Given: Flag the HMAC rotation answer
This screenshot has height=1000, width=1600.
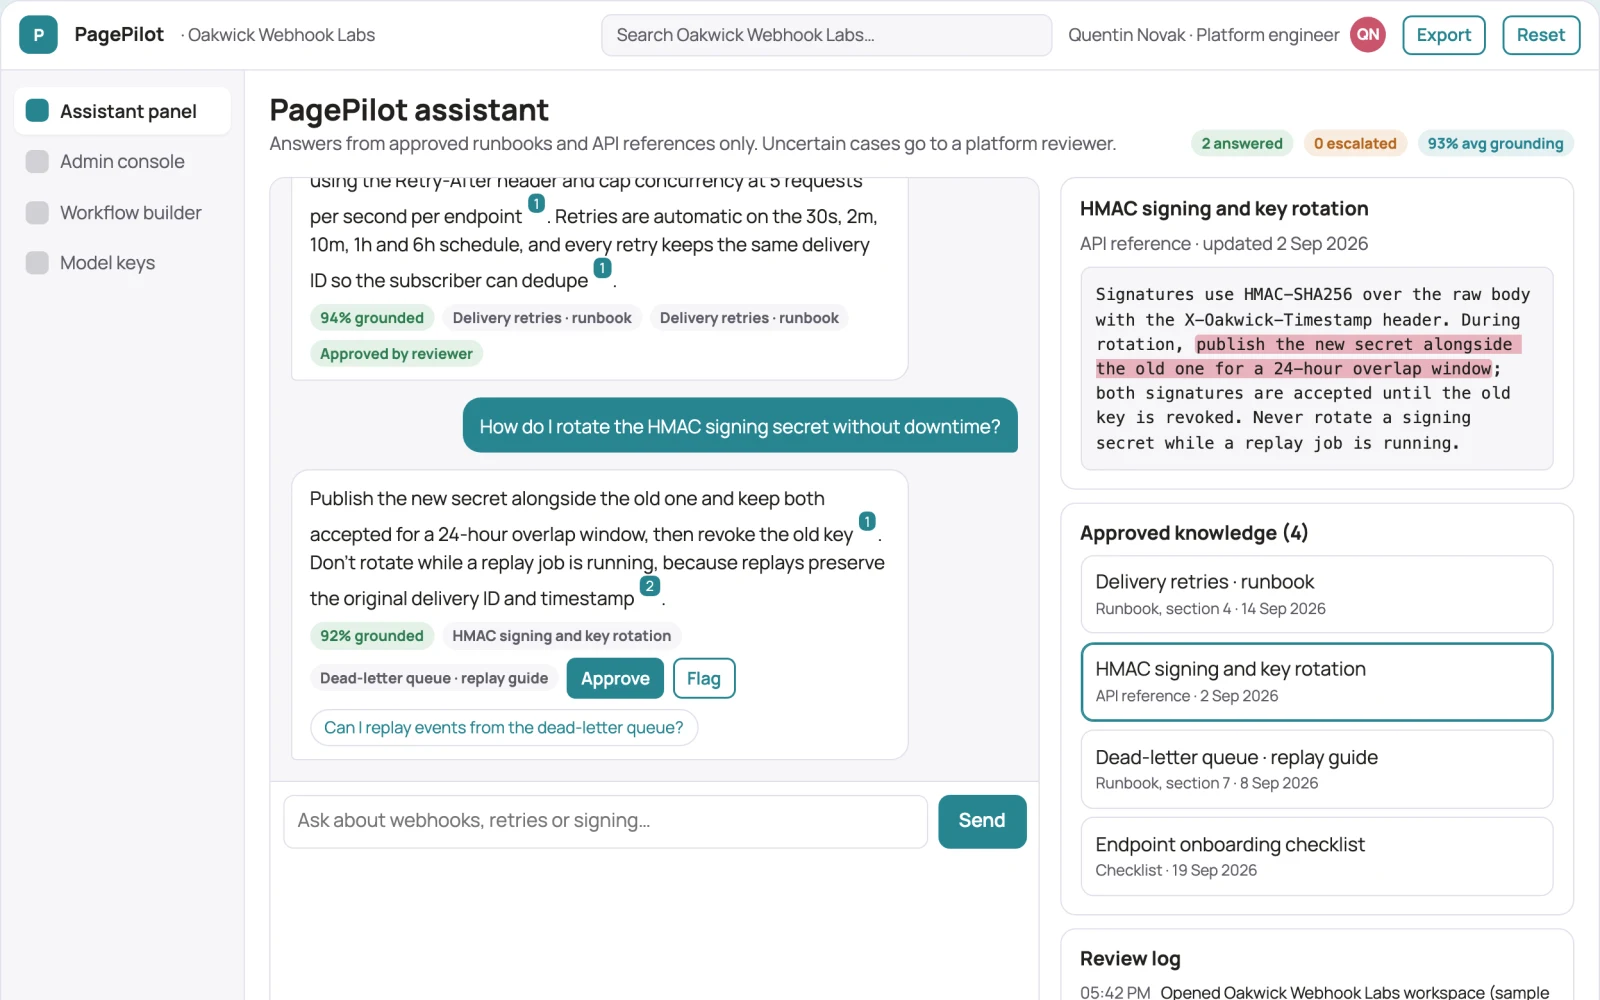Looking at the screenshot, I should pos(704,678).
